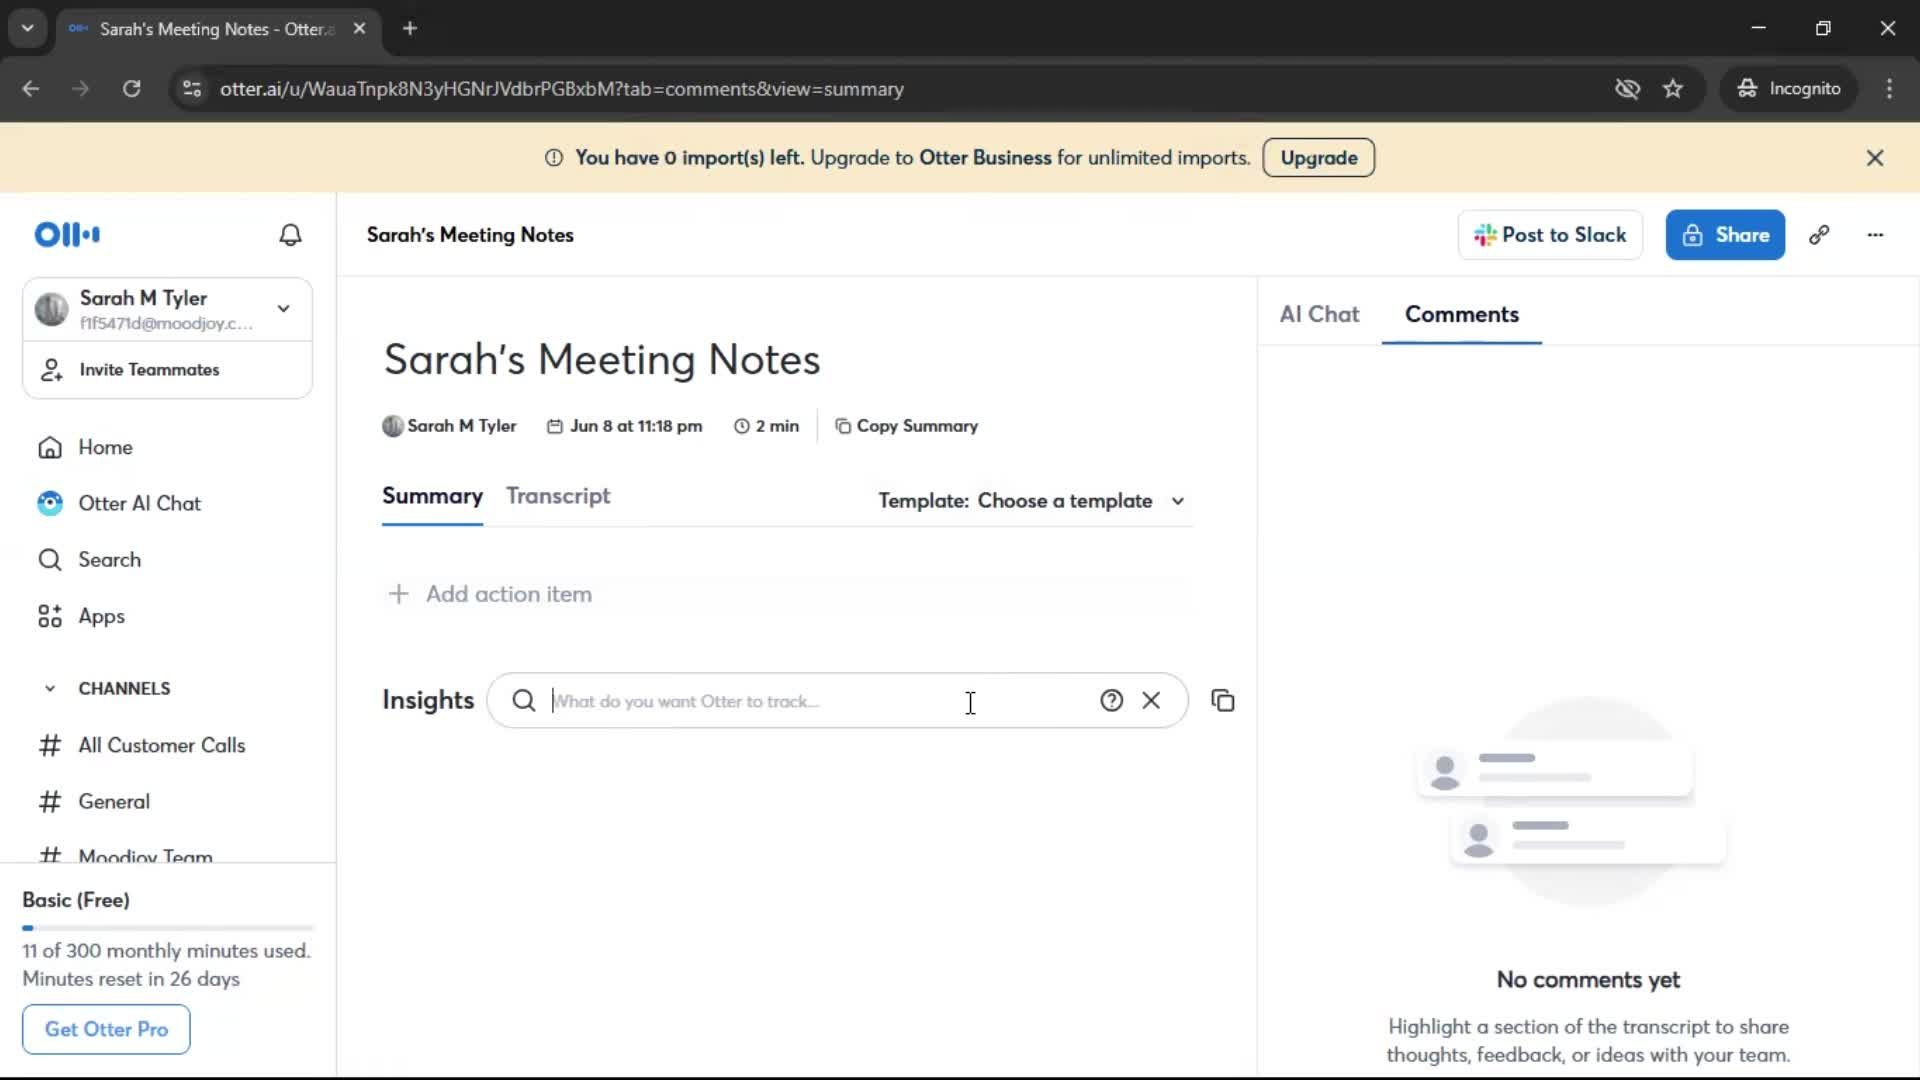Bookmark this page with the star icon
The width and height of the screenshot is (1920, 1080).
(x=1673, y=89)
